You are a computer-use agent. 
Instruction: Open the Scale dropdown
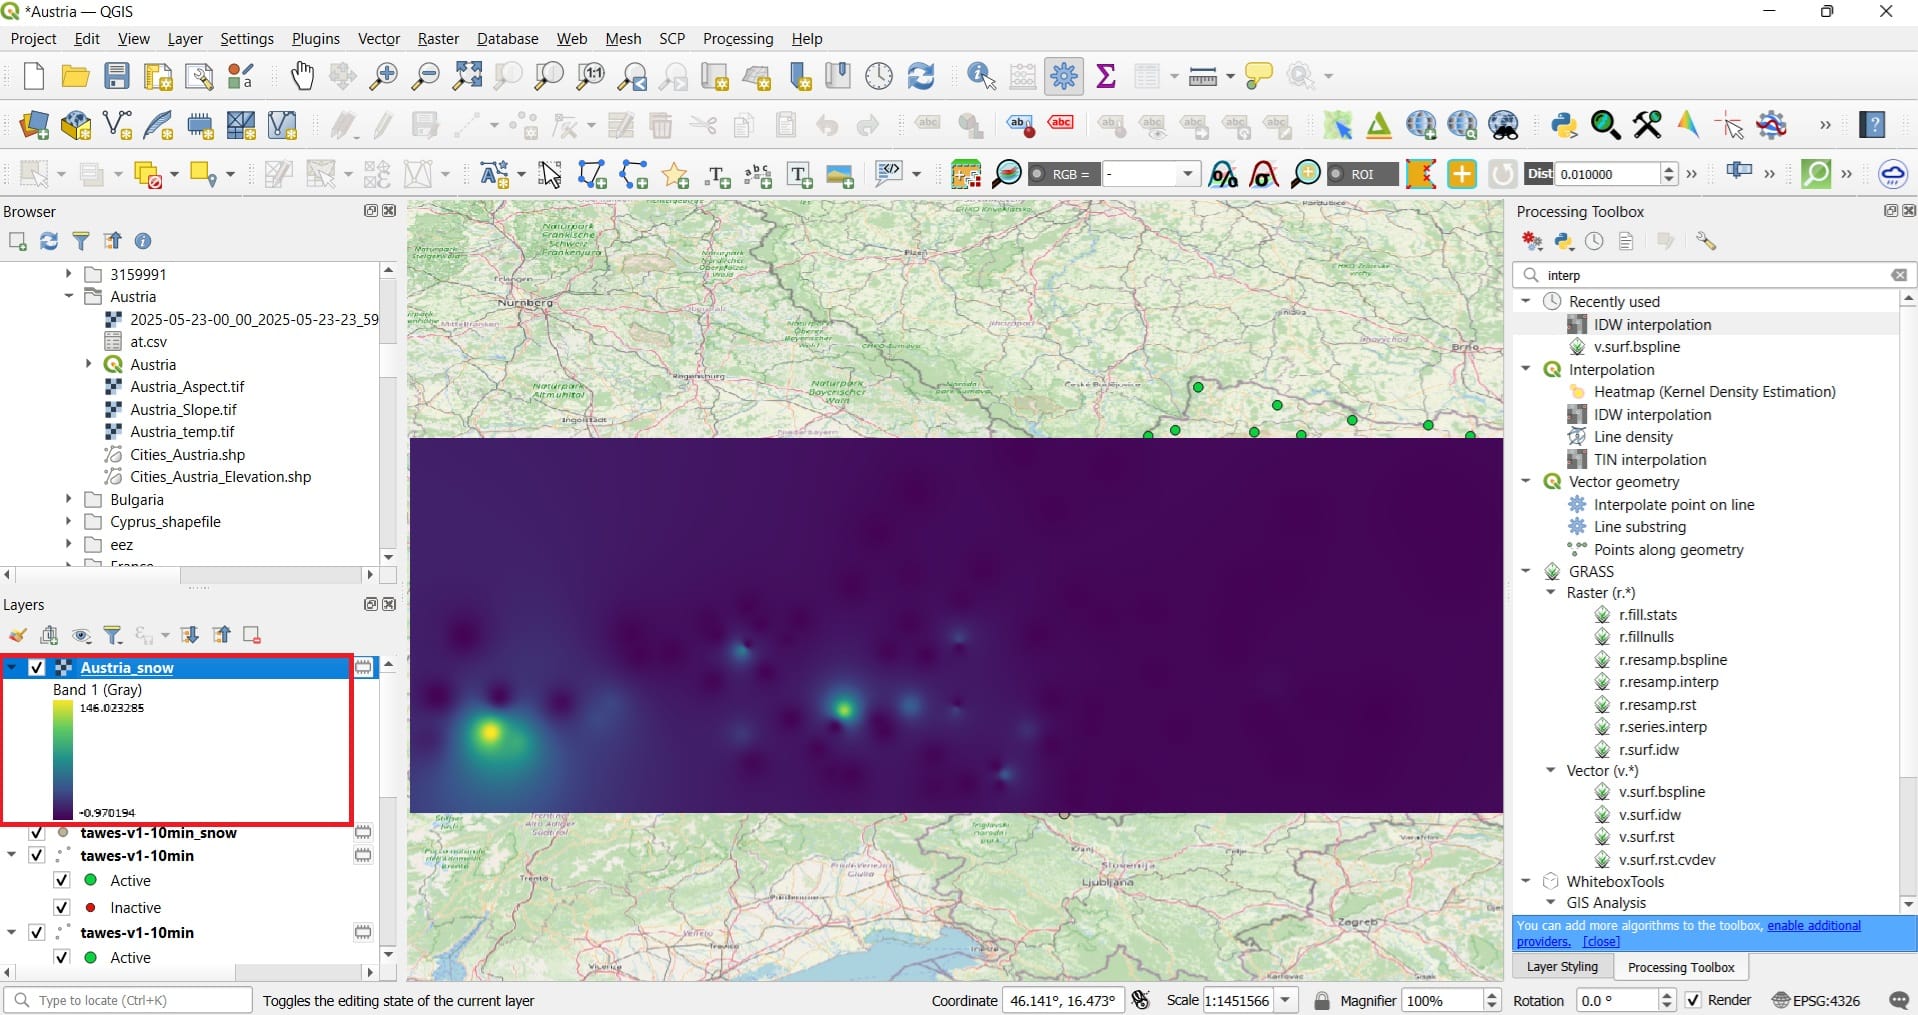pos(1286,1000)
